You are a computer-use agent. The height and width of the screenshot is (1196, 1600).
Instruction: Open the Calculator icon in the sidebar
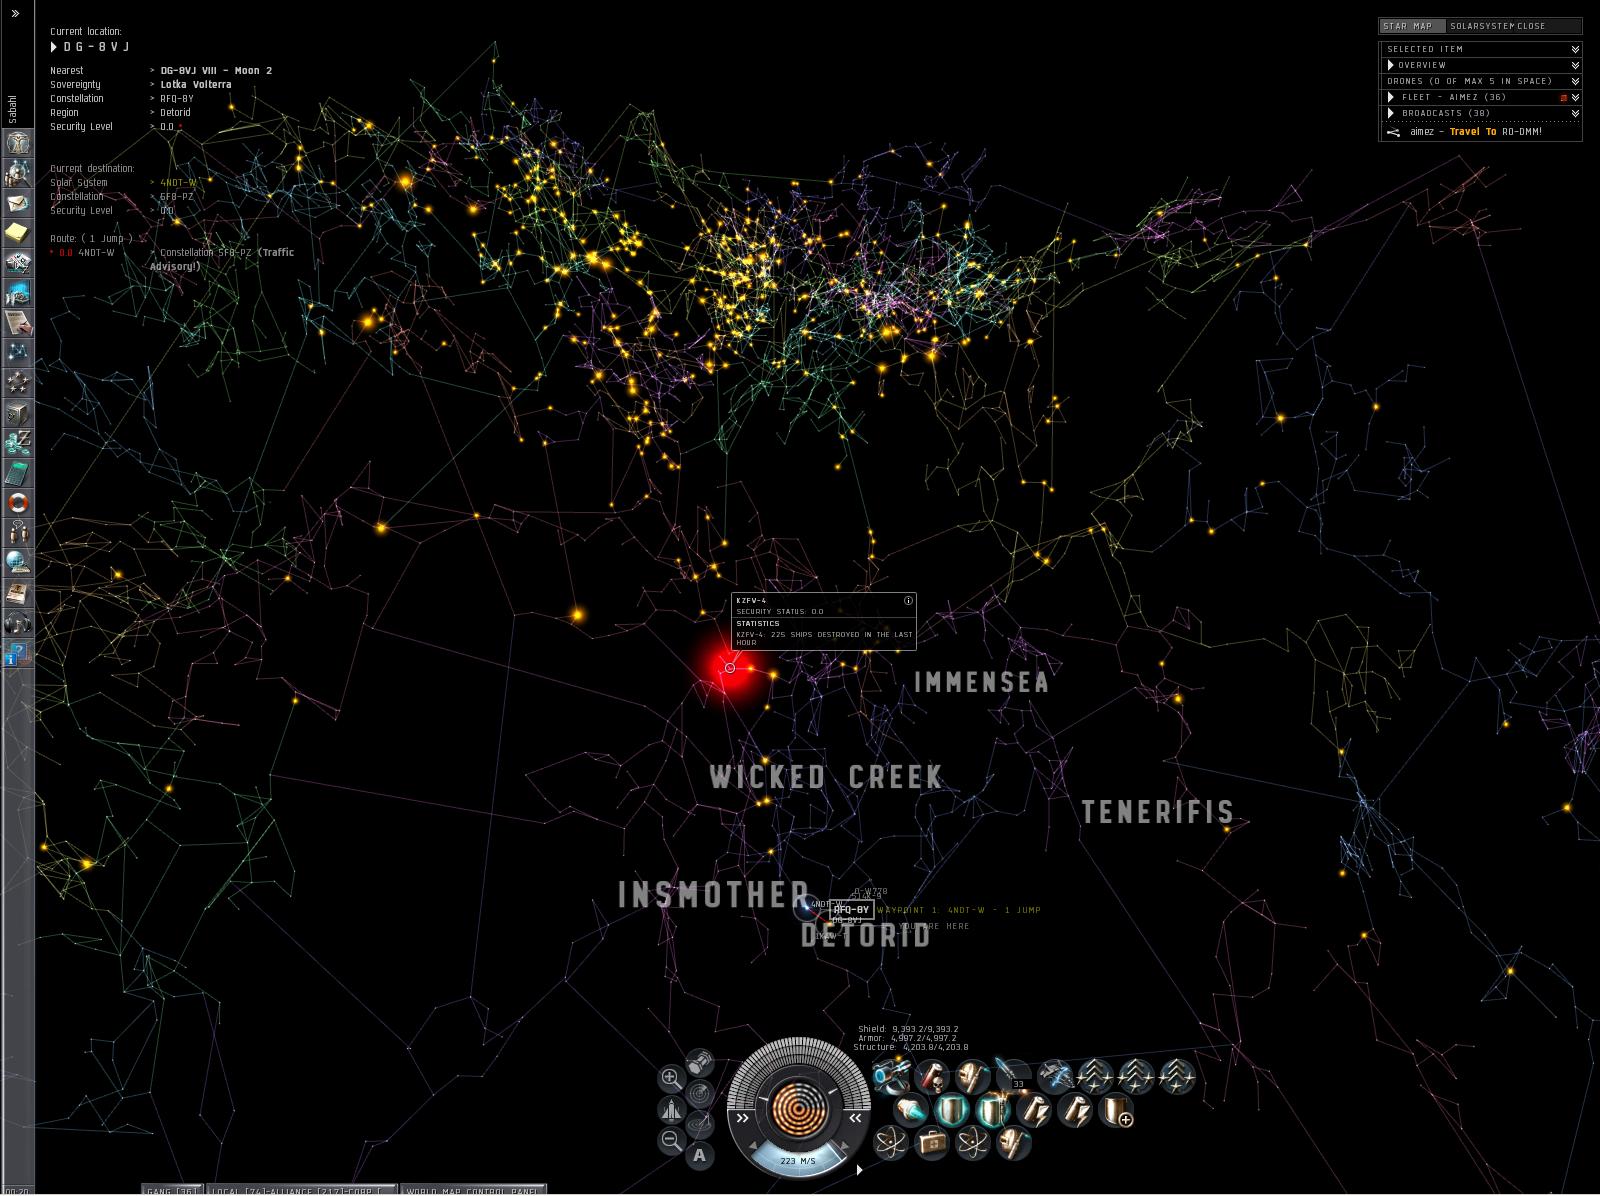coord(18,473)
